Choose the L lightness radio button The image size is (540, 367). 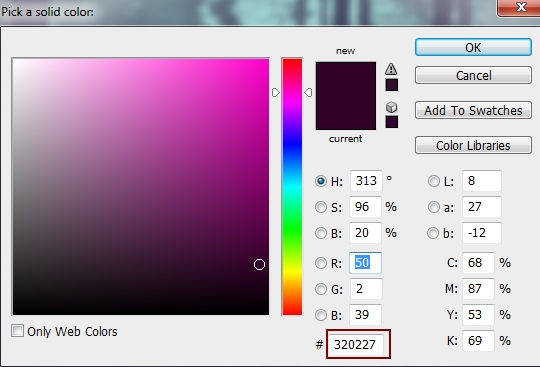click(x=434, y=181)
